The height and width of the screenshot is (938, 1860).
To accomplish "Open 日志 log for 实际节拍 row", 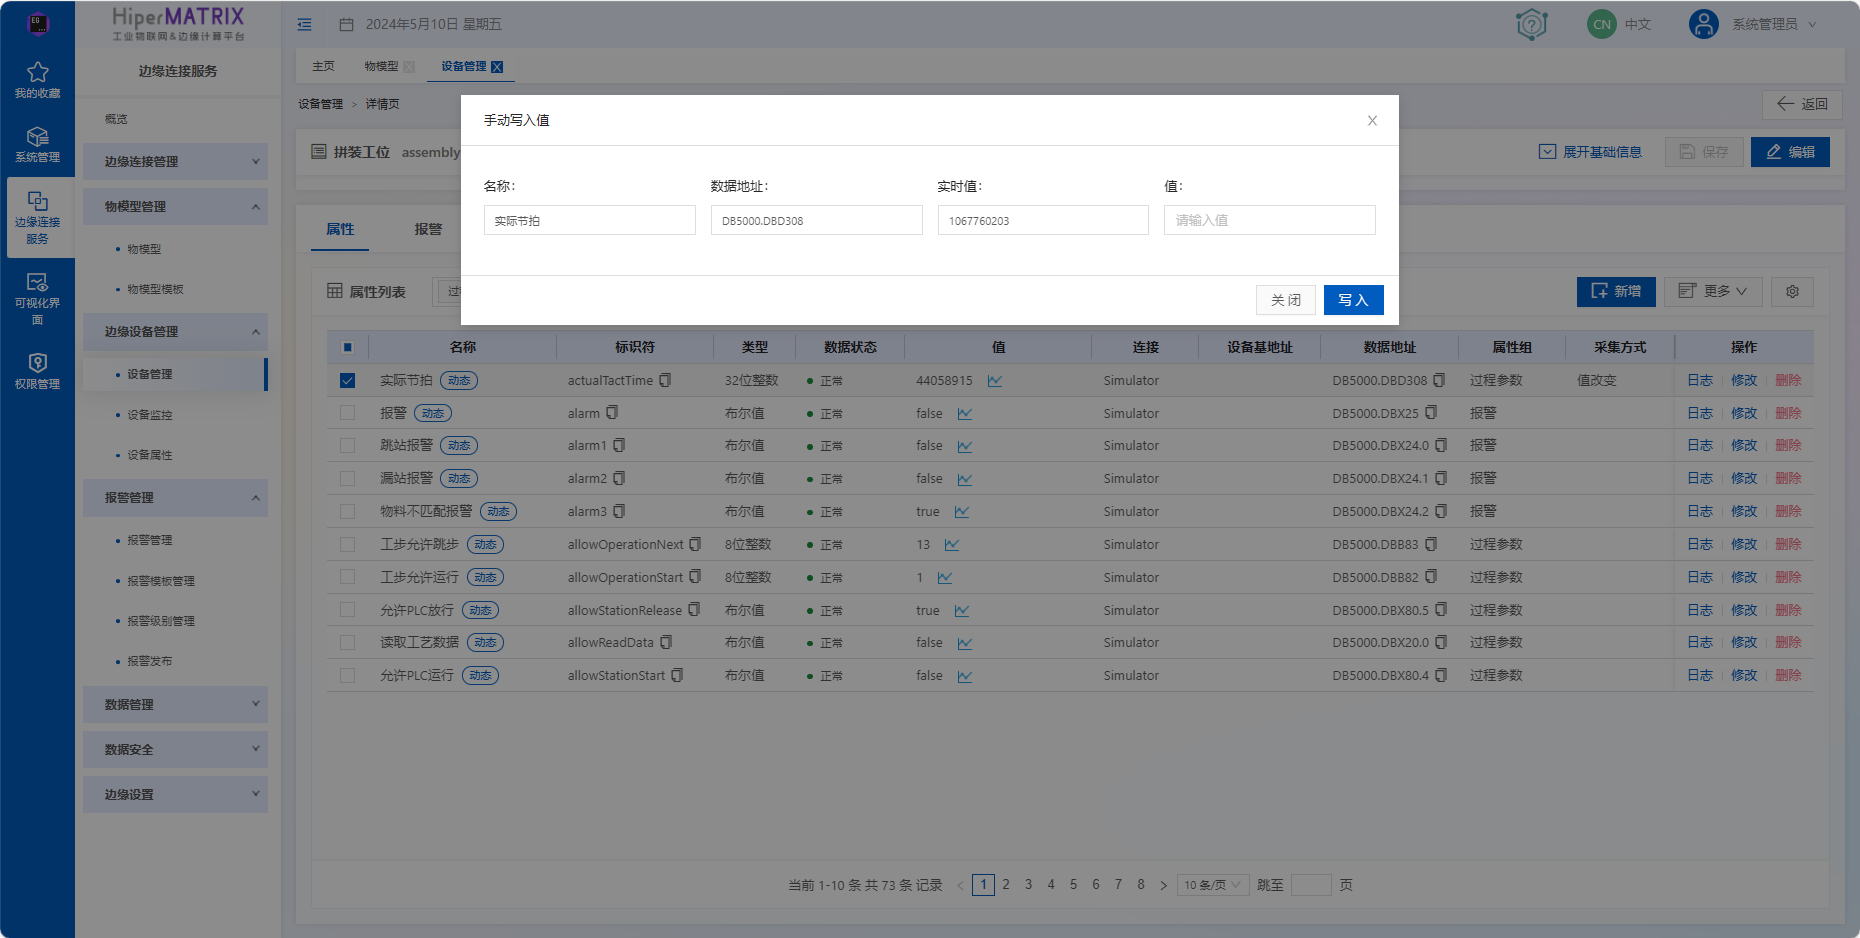I will (x=1700, y=380).
